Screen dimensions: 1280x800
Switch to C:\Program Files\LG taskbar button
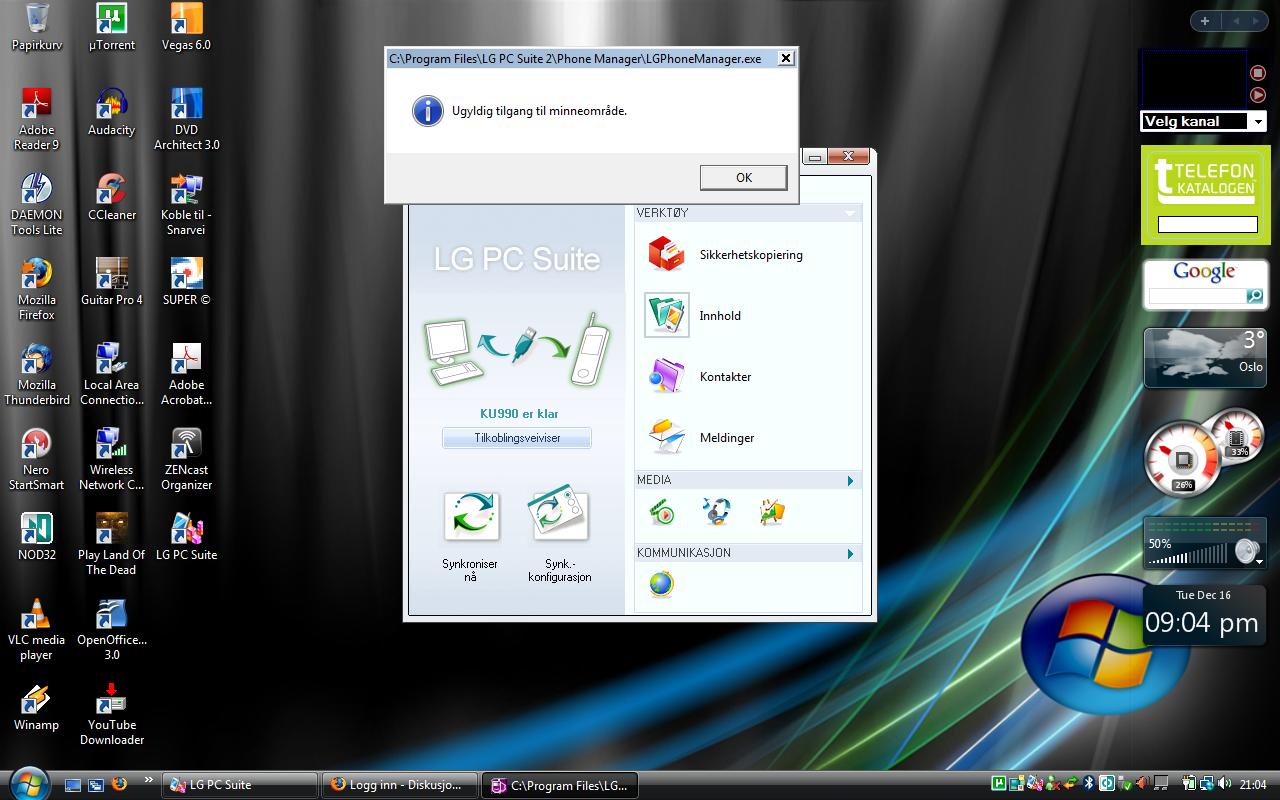559,785
